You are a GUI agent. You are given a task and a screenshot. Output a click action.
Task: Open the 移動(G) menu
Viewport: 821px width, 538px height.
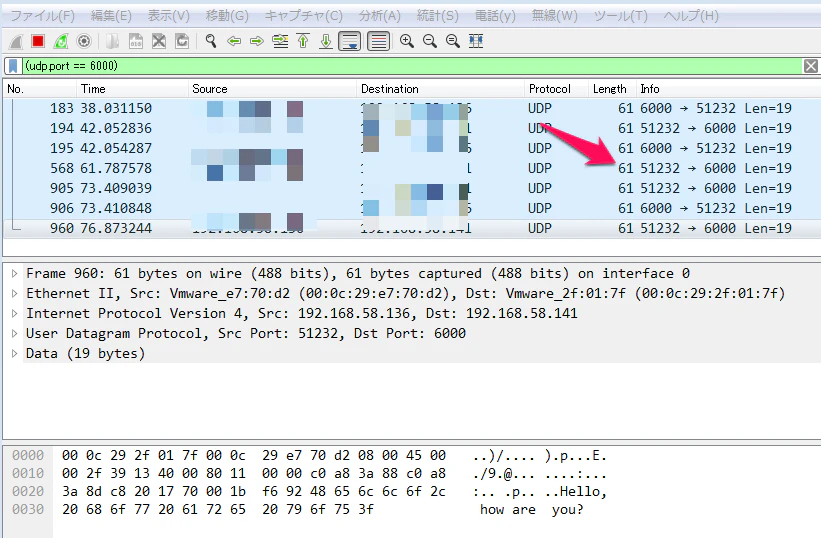[227, 16]
